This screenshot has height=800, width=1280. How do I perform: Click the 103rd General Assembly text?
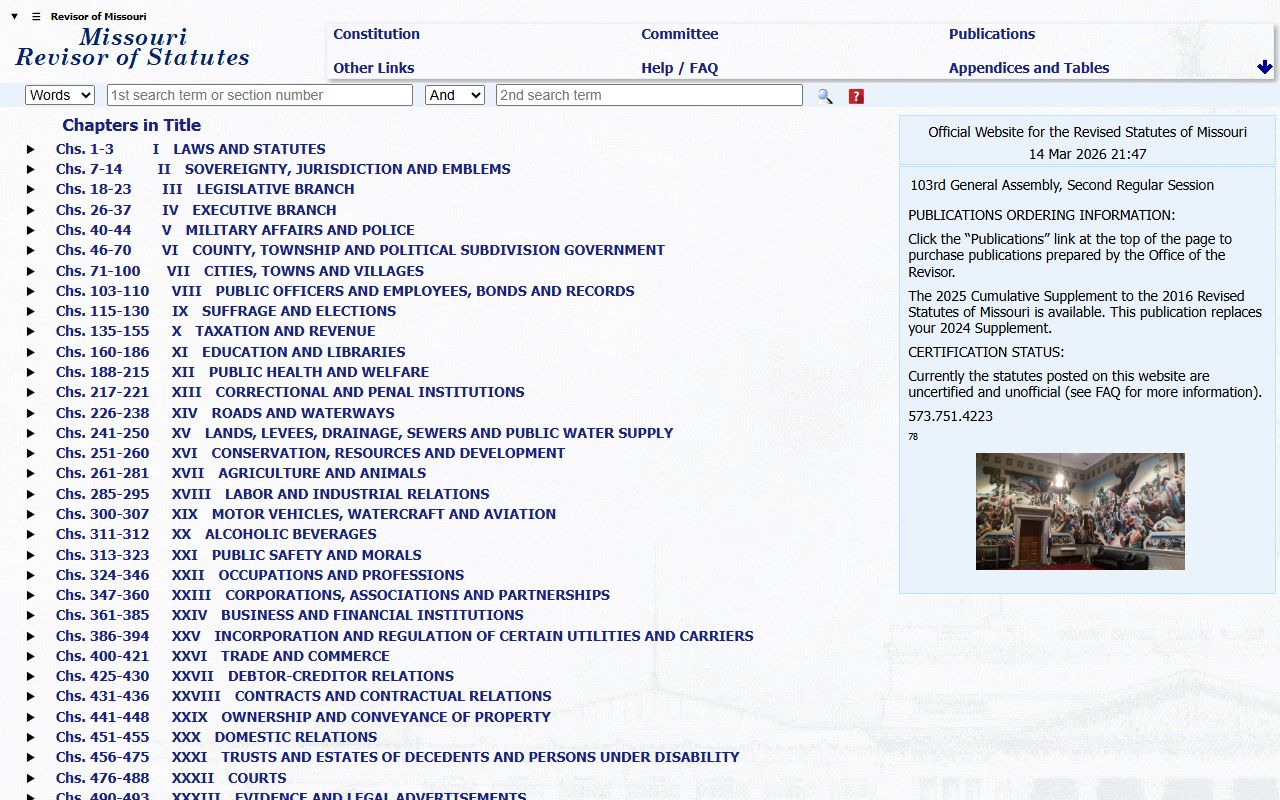tap(1062, 185)
